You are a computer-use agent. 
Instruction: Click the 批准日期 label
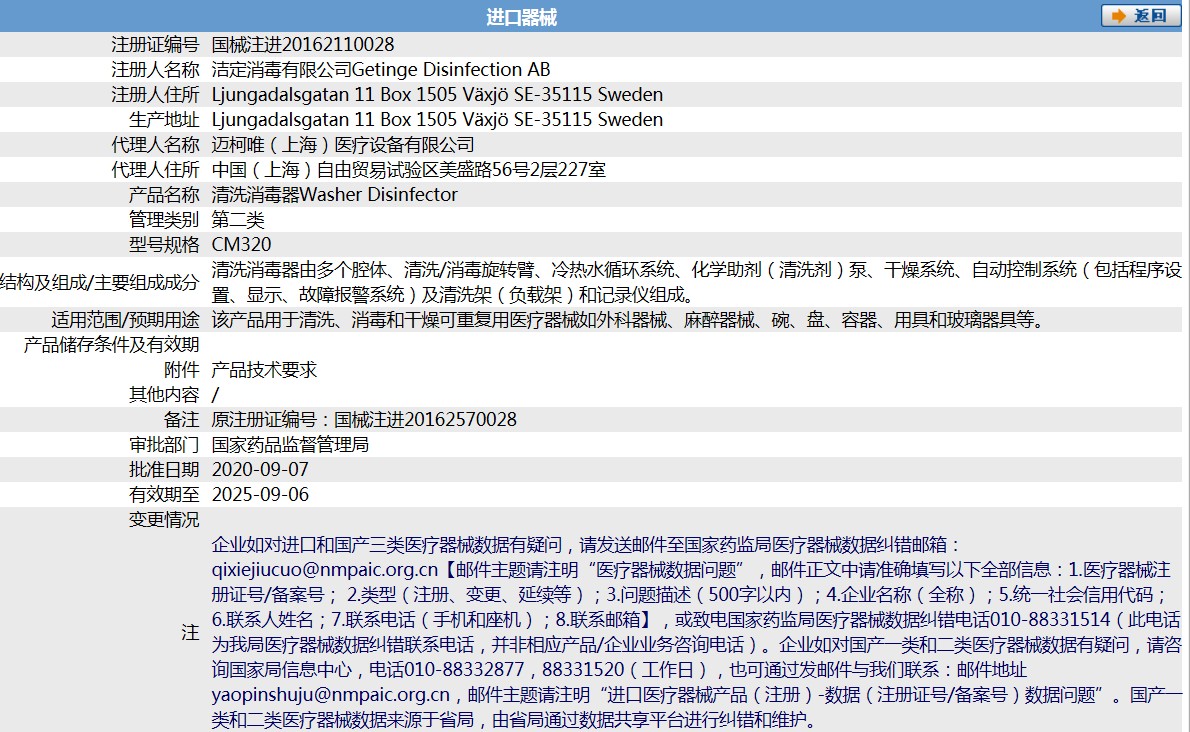point(164,470)
